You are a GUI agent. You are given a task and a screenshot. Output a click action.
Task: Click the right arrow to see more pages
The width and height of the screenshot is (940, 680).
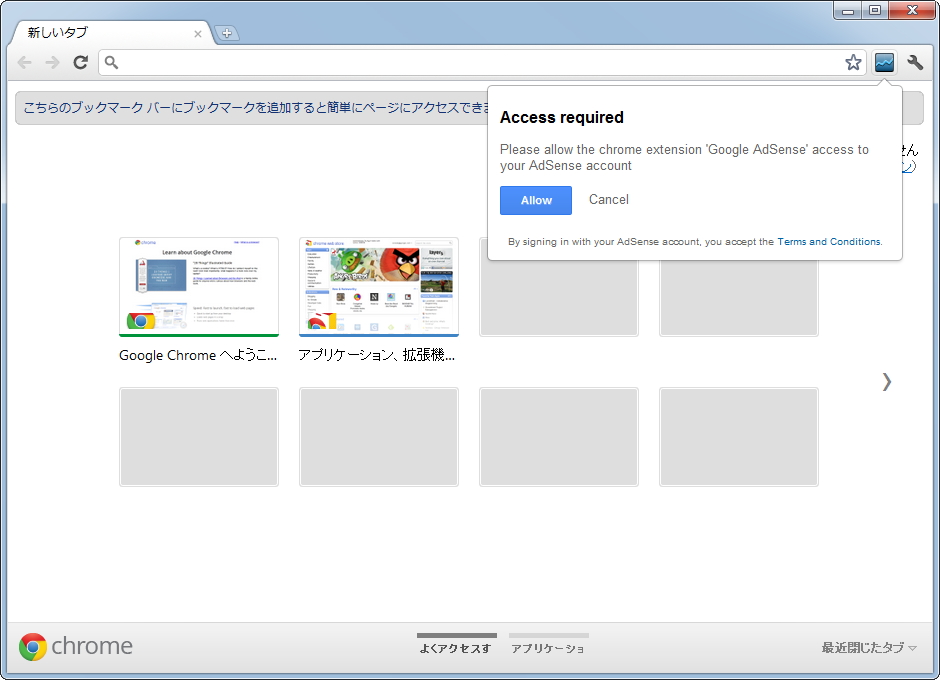point(886,381)
